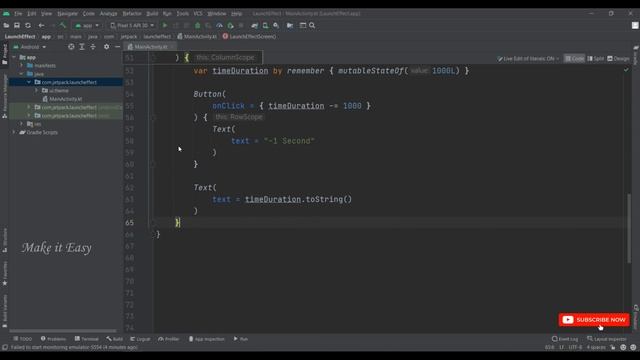Click the Collapse All icon in Project panel

93,47
